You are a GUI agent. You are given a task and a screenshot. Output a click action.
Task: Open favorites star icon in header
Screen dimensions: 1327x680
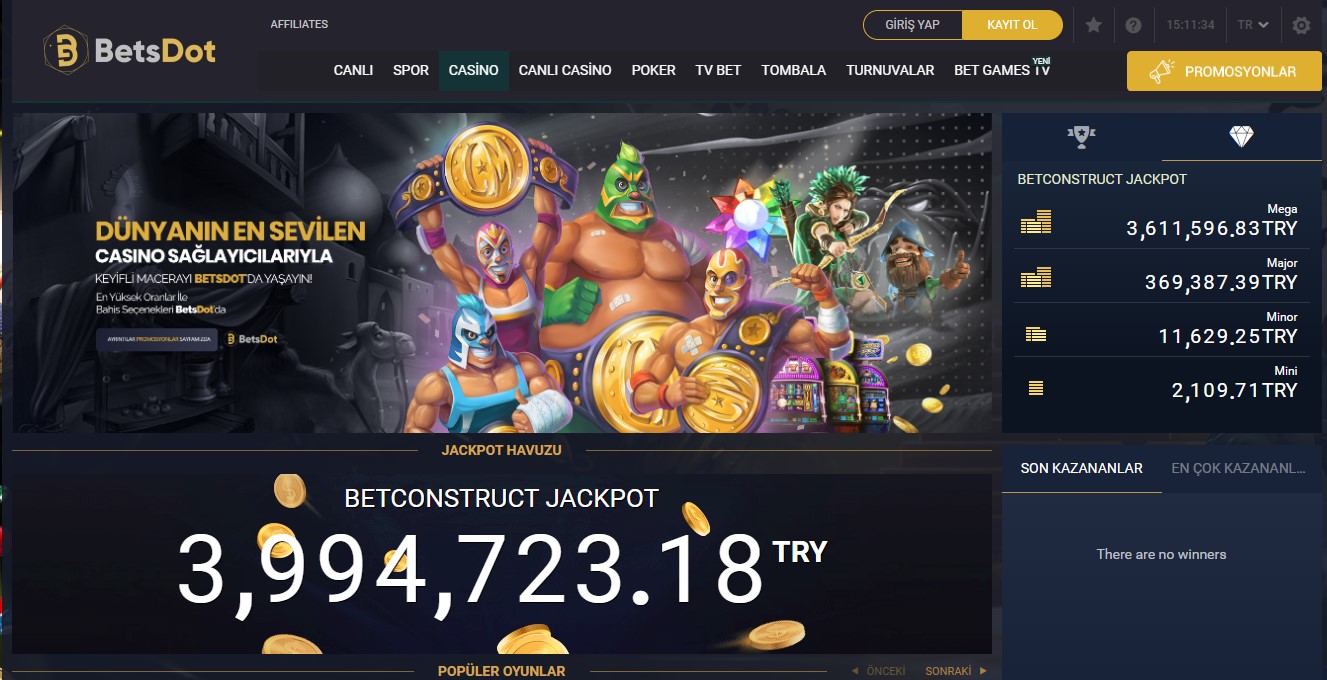(1094, 25)
